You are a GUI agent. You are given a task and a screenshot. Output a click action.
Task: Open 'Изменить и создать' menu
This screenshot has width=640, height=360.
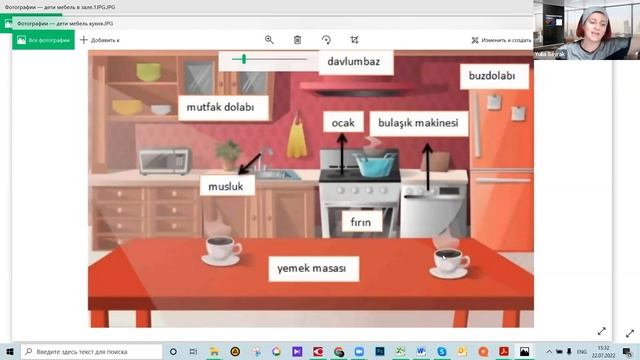pos(502,40)
